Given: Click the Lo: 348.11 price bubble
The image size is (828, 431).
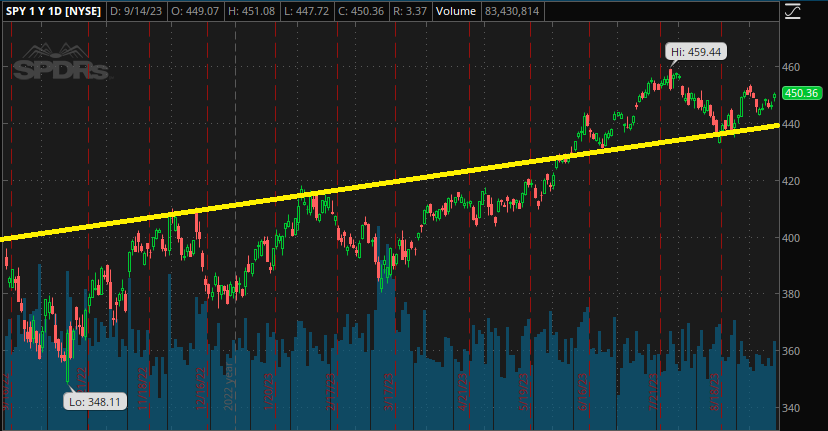Looking at the screenshot, I should pyautogui.click(x=95, y=402).
